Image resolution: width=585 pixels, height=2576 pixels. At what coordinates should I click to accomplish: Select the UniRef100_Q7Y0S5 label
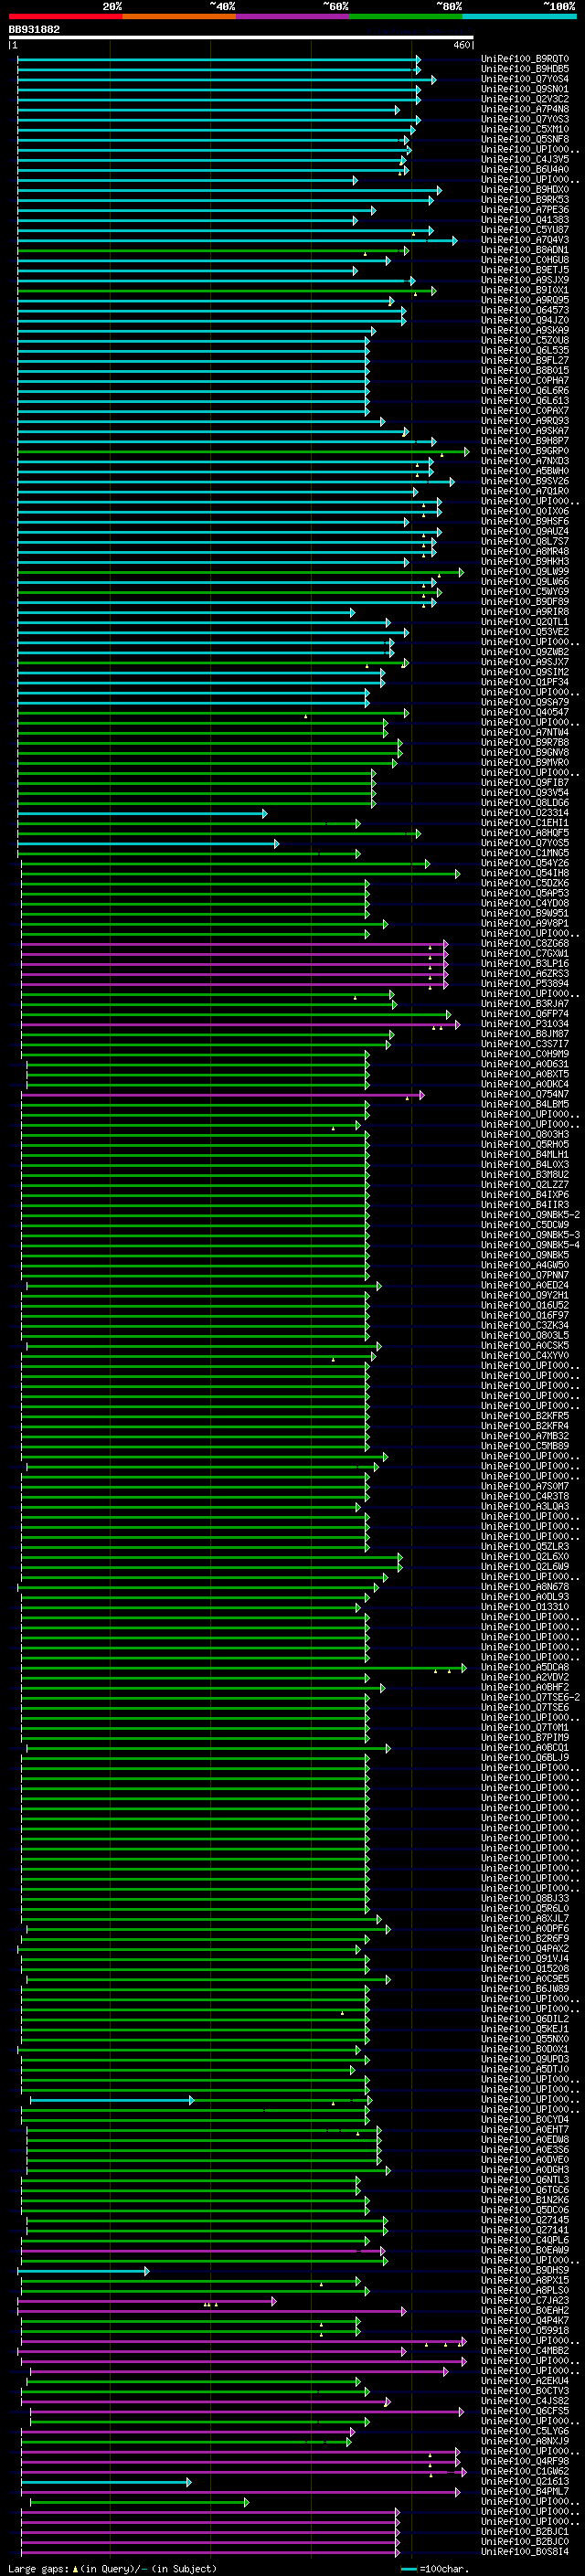(525, 843)
